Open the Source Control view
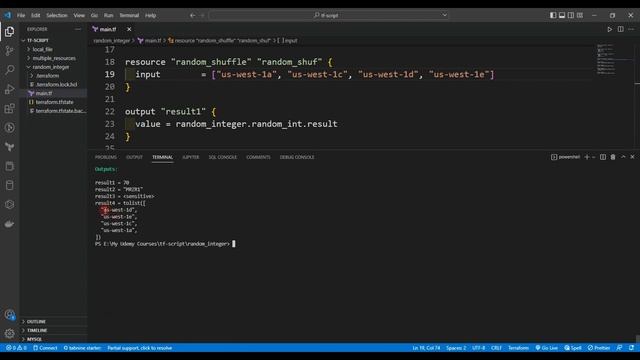 click(x=9, y=51)
